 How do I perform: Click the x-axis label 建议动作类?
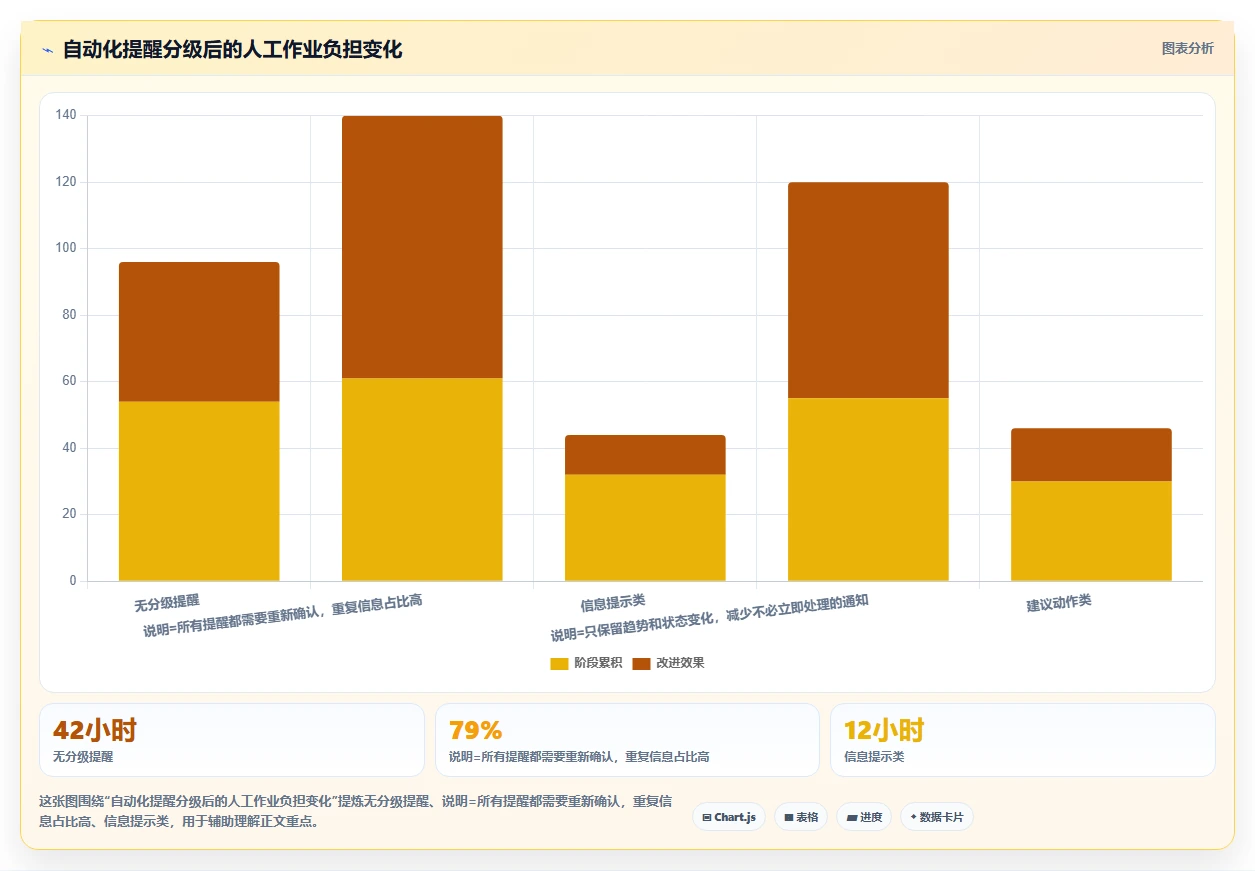1059,602
